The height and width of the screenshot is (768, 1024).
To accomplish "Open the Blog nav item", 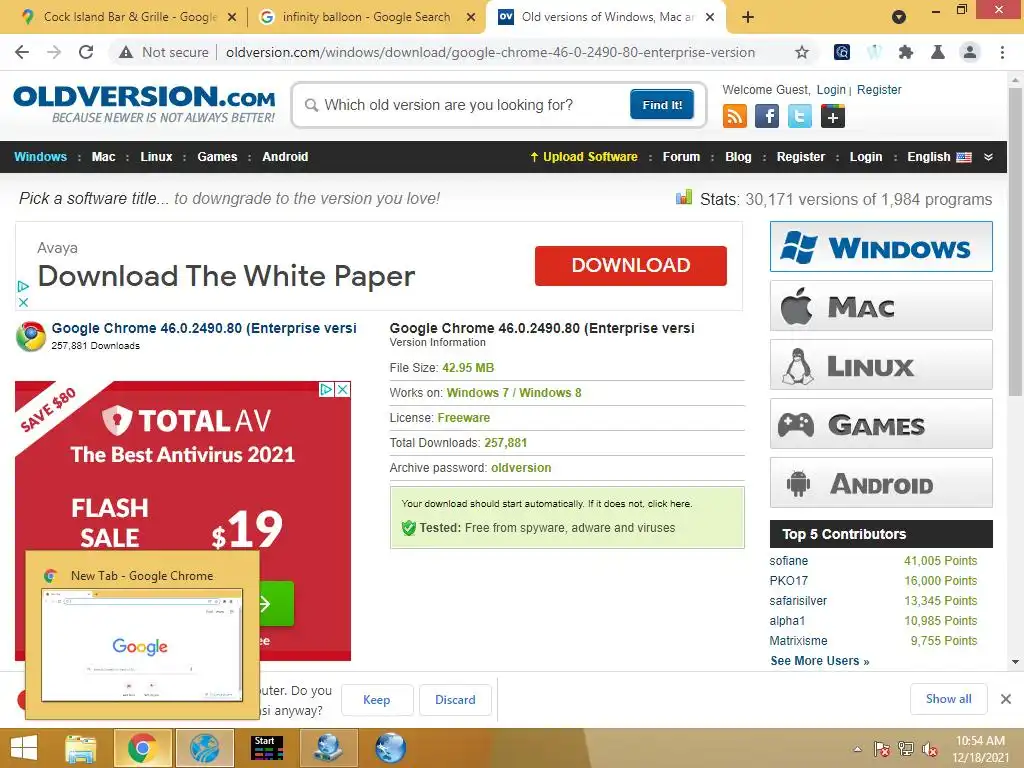I will pyautogui.click(x=738, y=157).
